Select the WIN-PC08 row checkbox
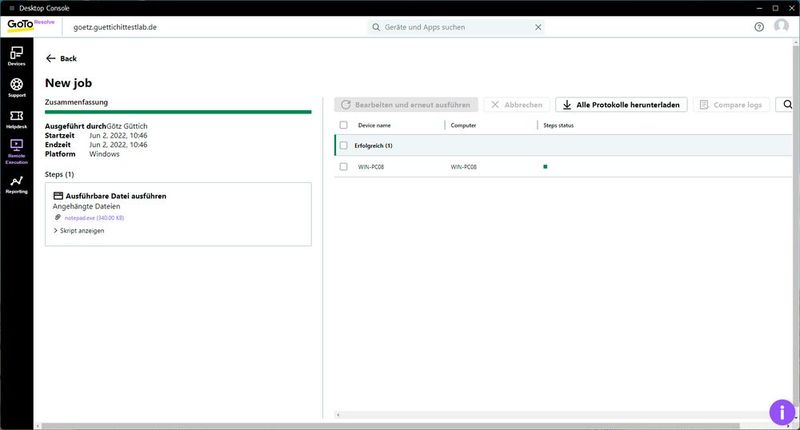800x430 pixels. click(344, 166)
